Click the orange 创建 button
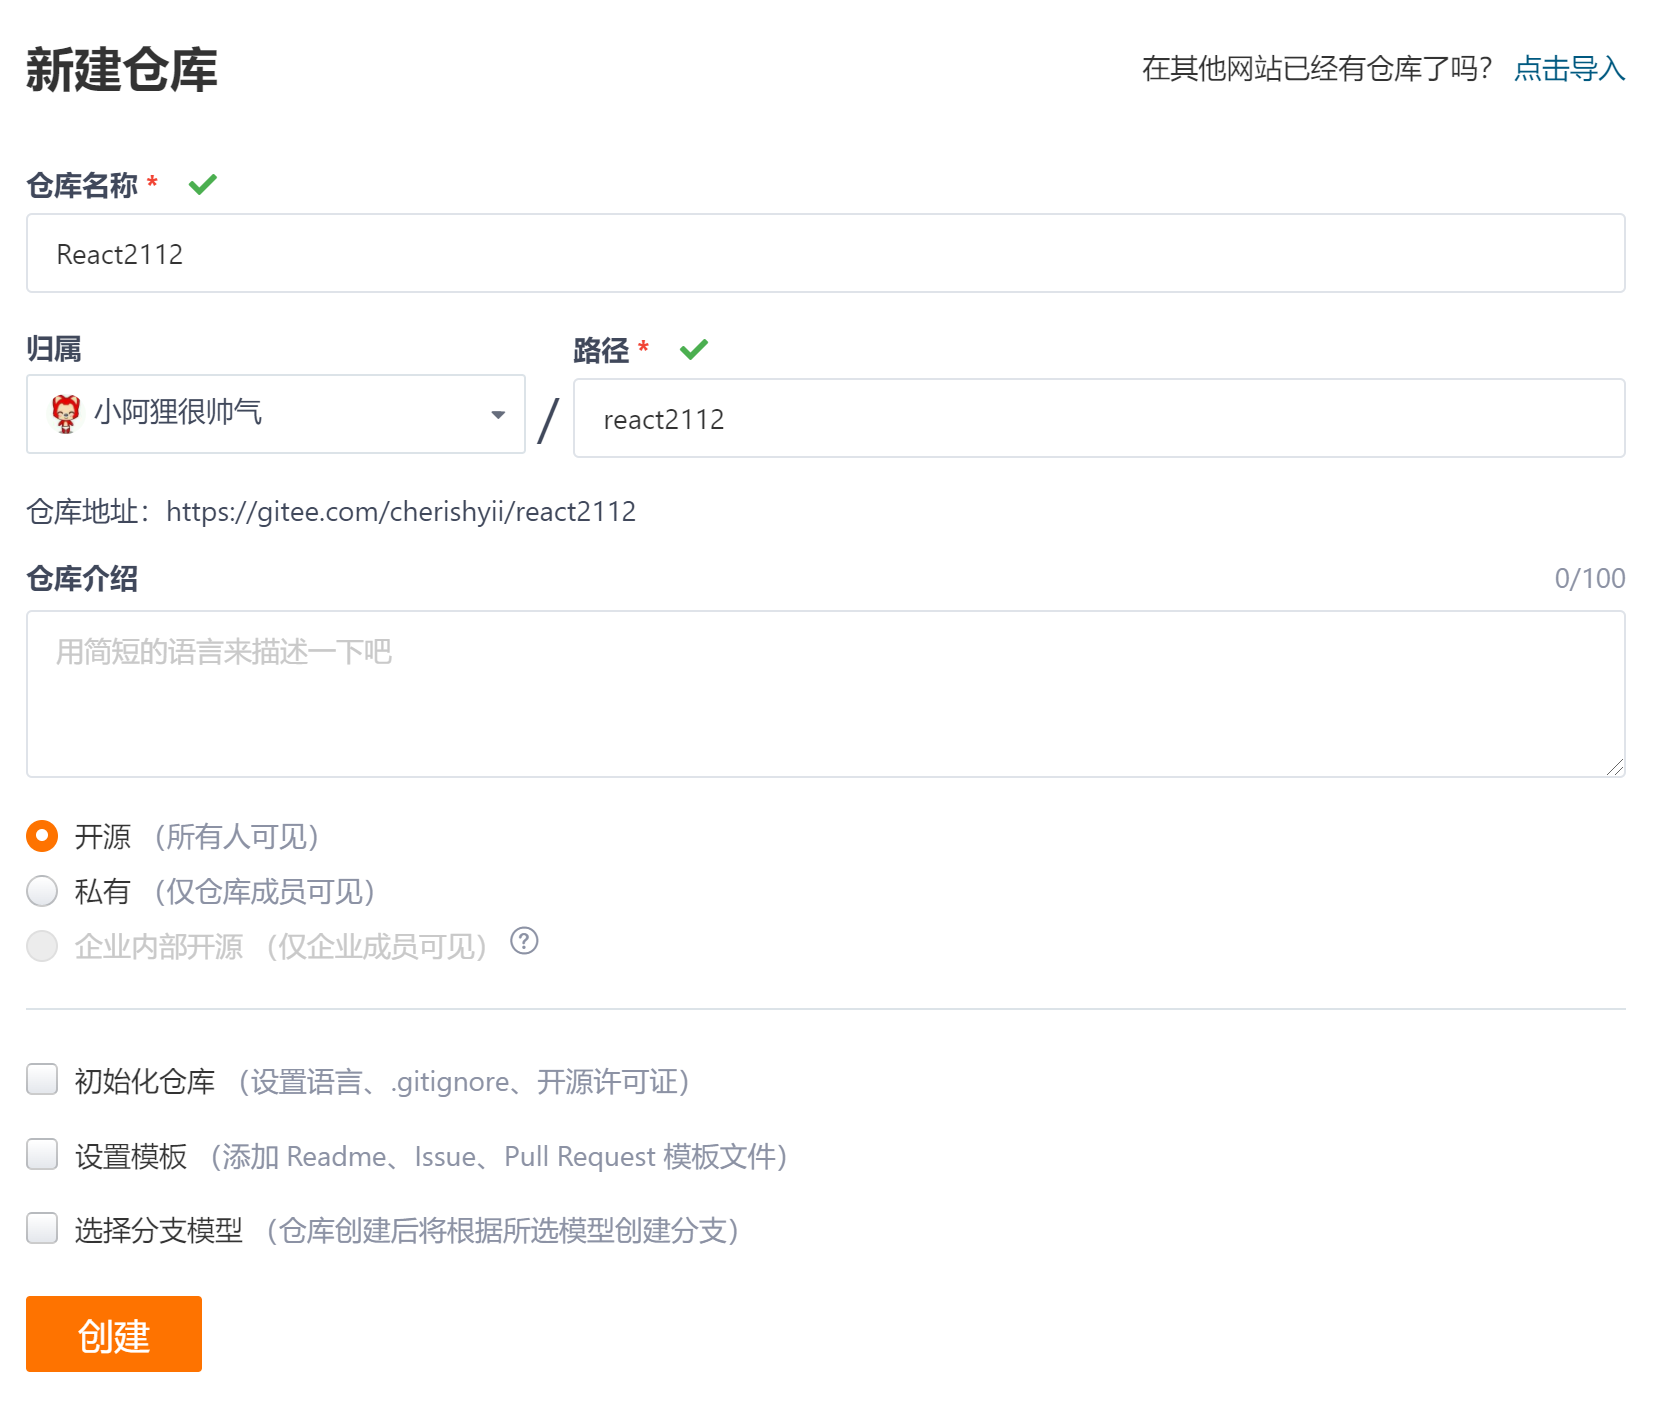 coord(114,1334)
